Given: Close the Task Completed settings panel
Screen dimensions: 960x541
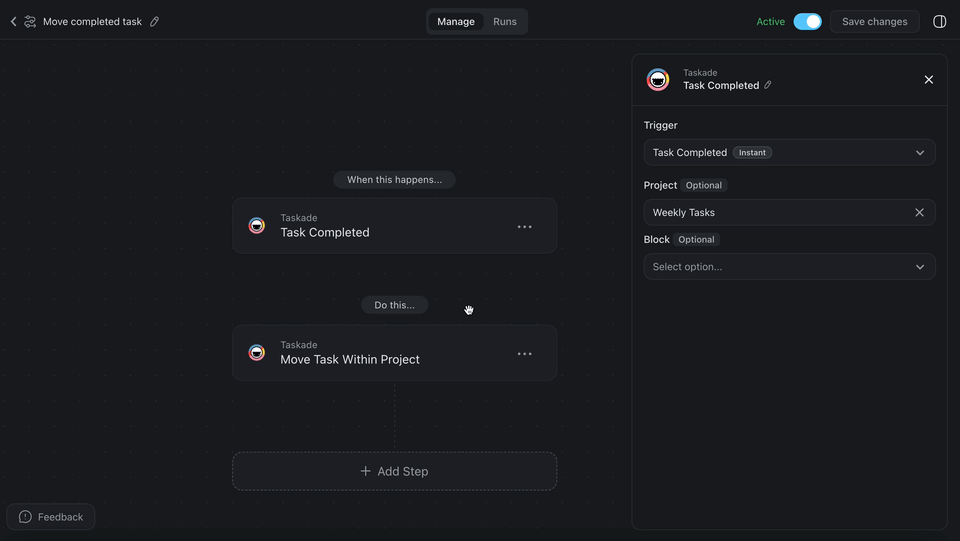Looking at the screenshot, I should (x=928, y=80).
